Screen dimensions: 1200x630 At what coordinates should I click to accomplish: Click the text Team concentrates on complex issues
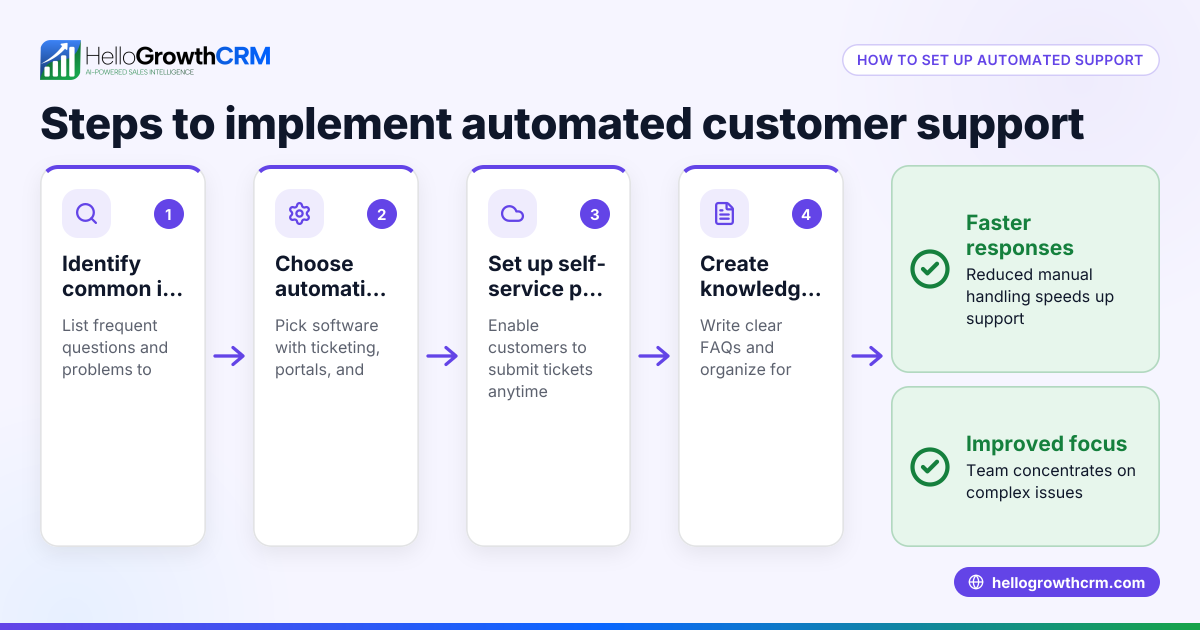coord(1051,482)
